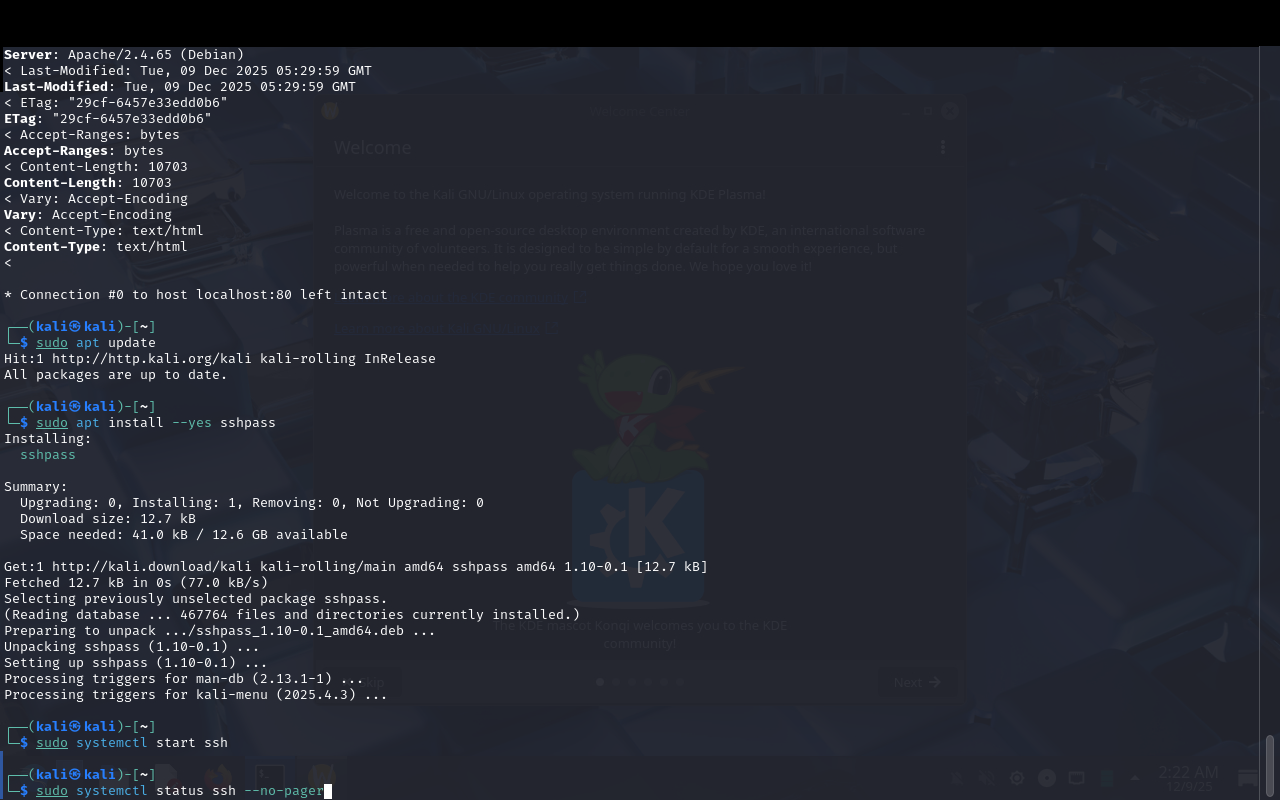Click the Welcome Center app icon in title bar

pyautogui.click(x=331, y=112)
